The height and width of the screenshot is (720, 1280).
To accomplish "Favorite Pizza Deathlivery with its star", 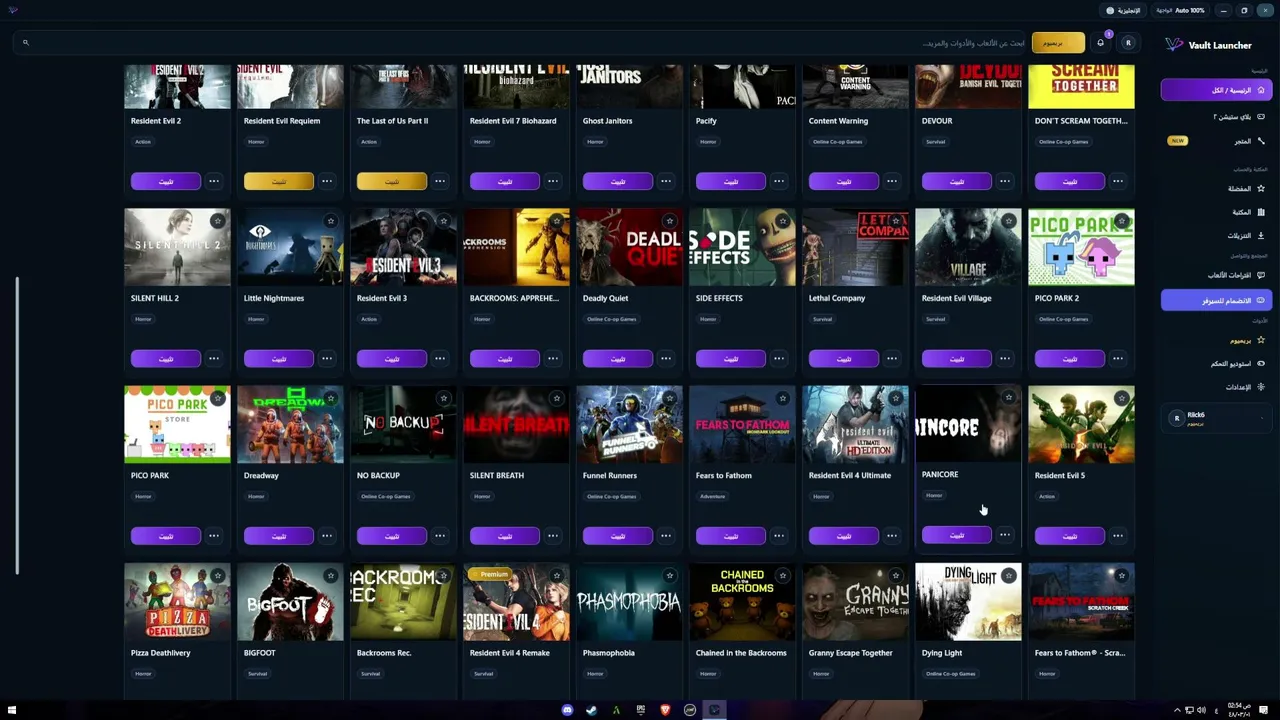I will pos(218,575).
